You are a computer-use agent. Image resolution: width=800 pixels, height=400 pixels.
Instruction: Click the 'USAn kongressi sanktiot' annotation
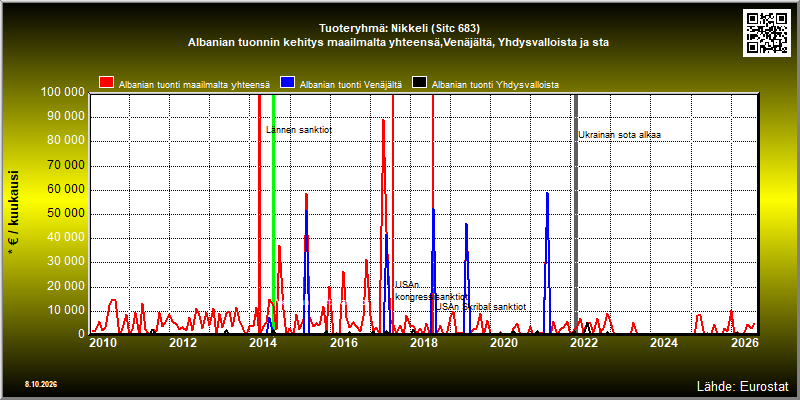431,291
